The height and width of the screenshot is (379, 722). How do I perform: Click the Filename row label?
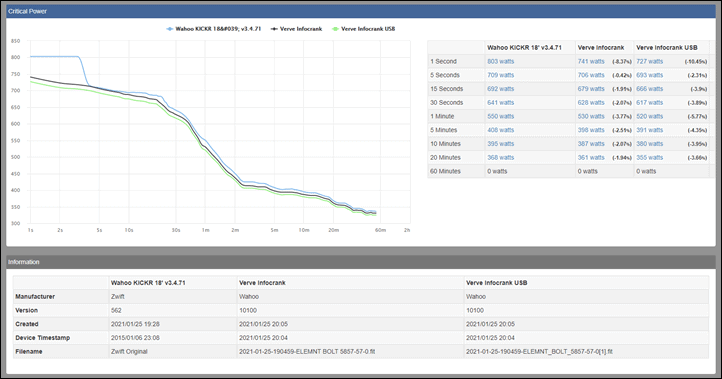tap(29, 351)
